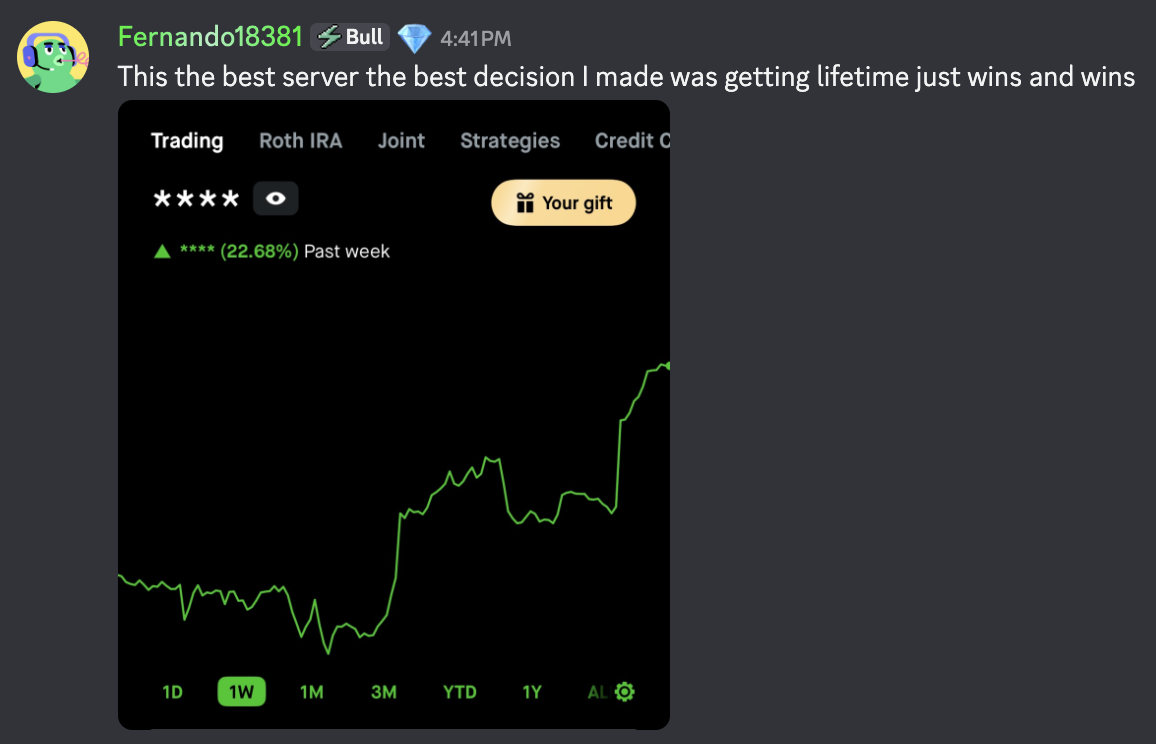
Task: Click the lightning bolt Bull role tag
Action: pyautogui.click(x=349, y=37)
